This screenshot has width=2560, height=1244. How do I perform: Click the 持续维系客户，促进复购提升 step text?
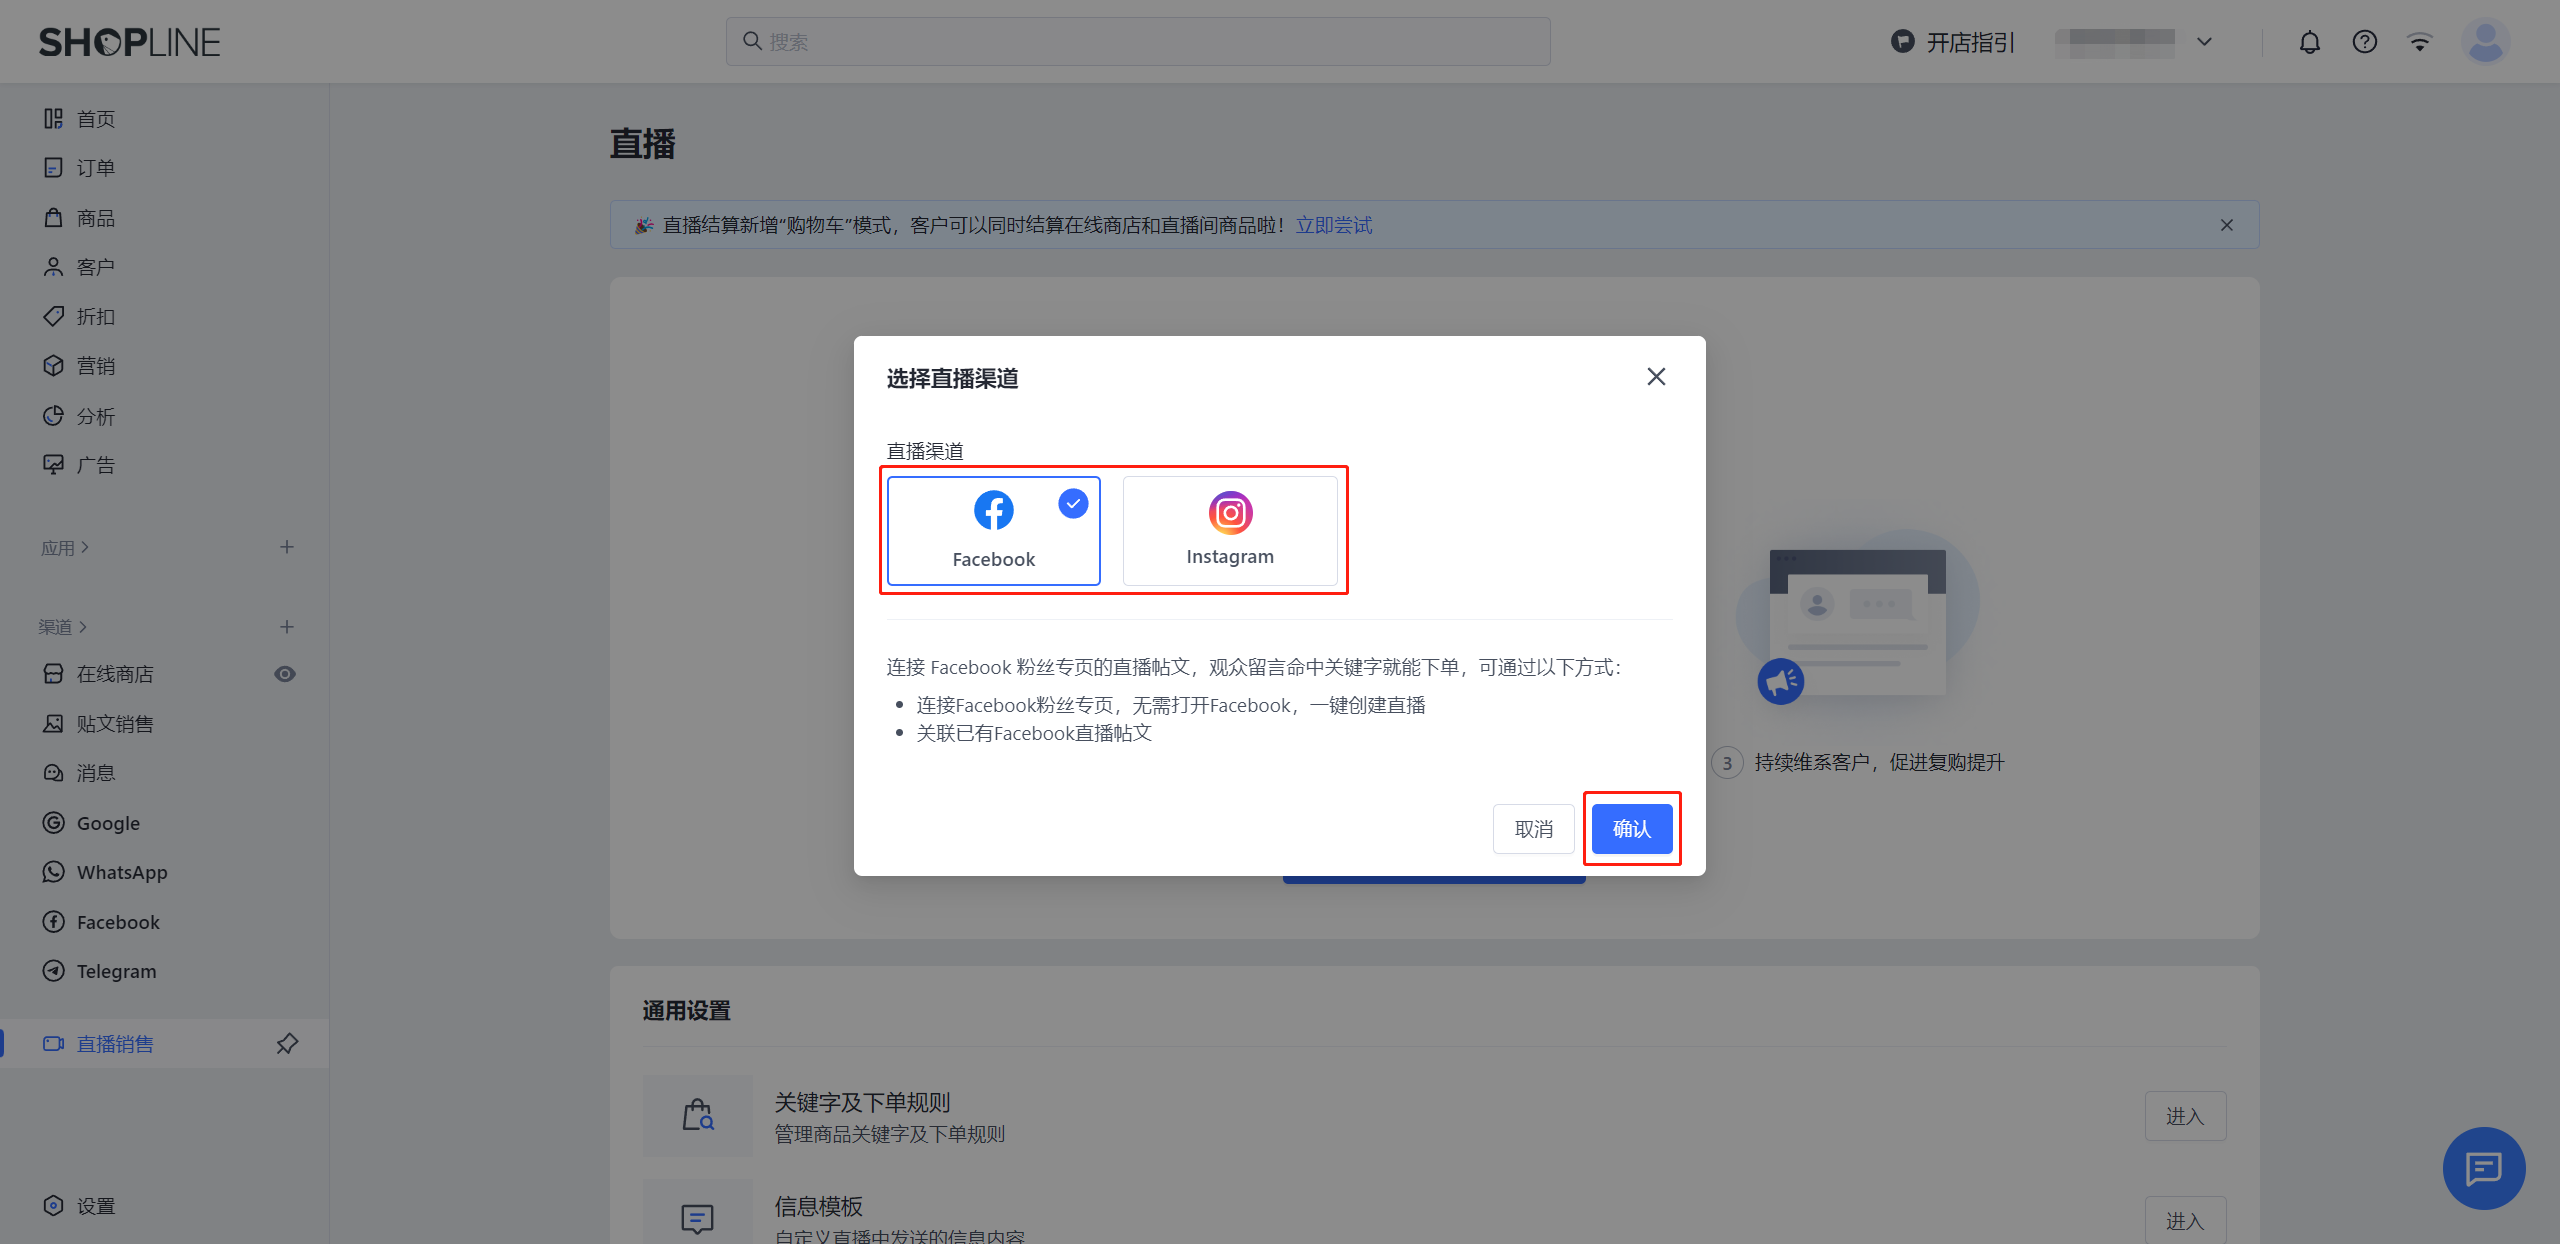click(x=1879, y=762)
